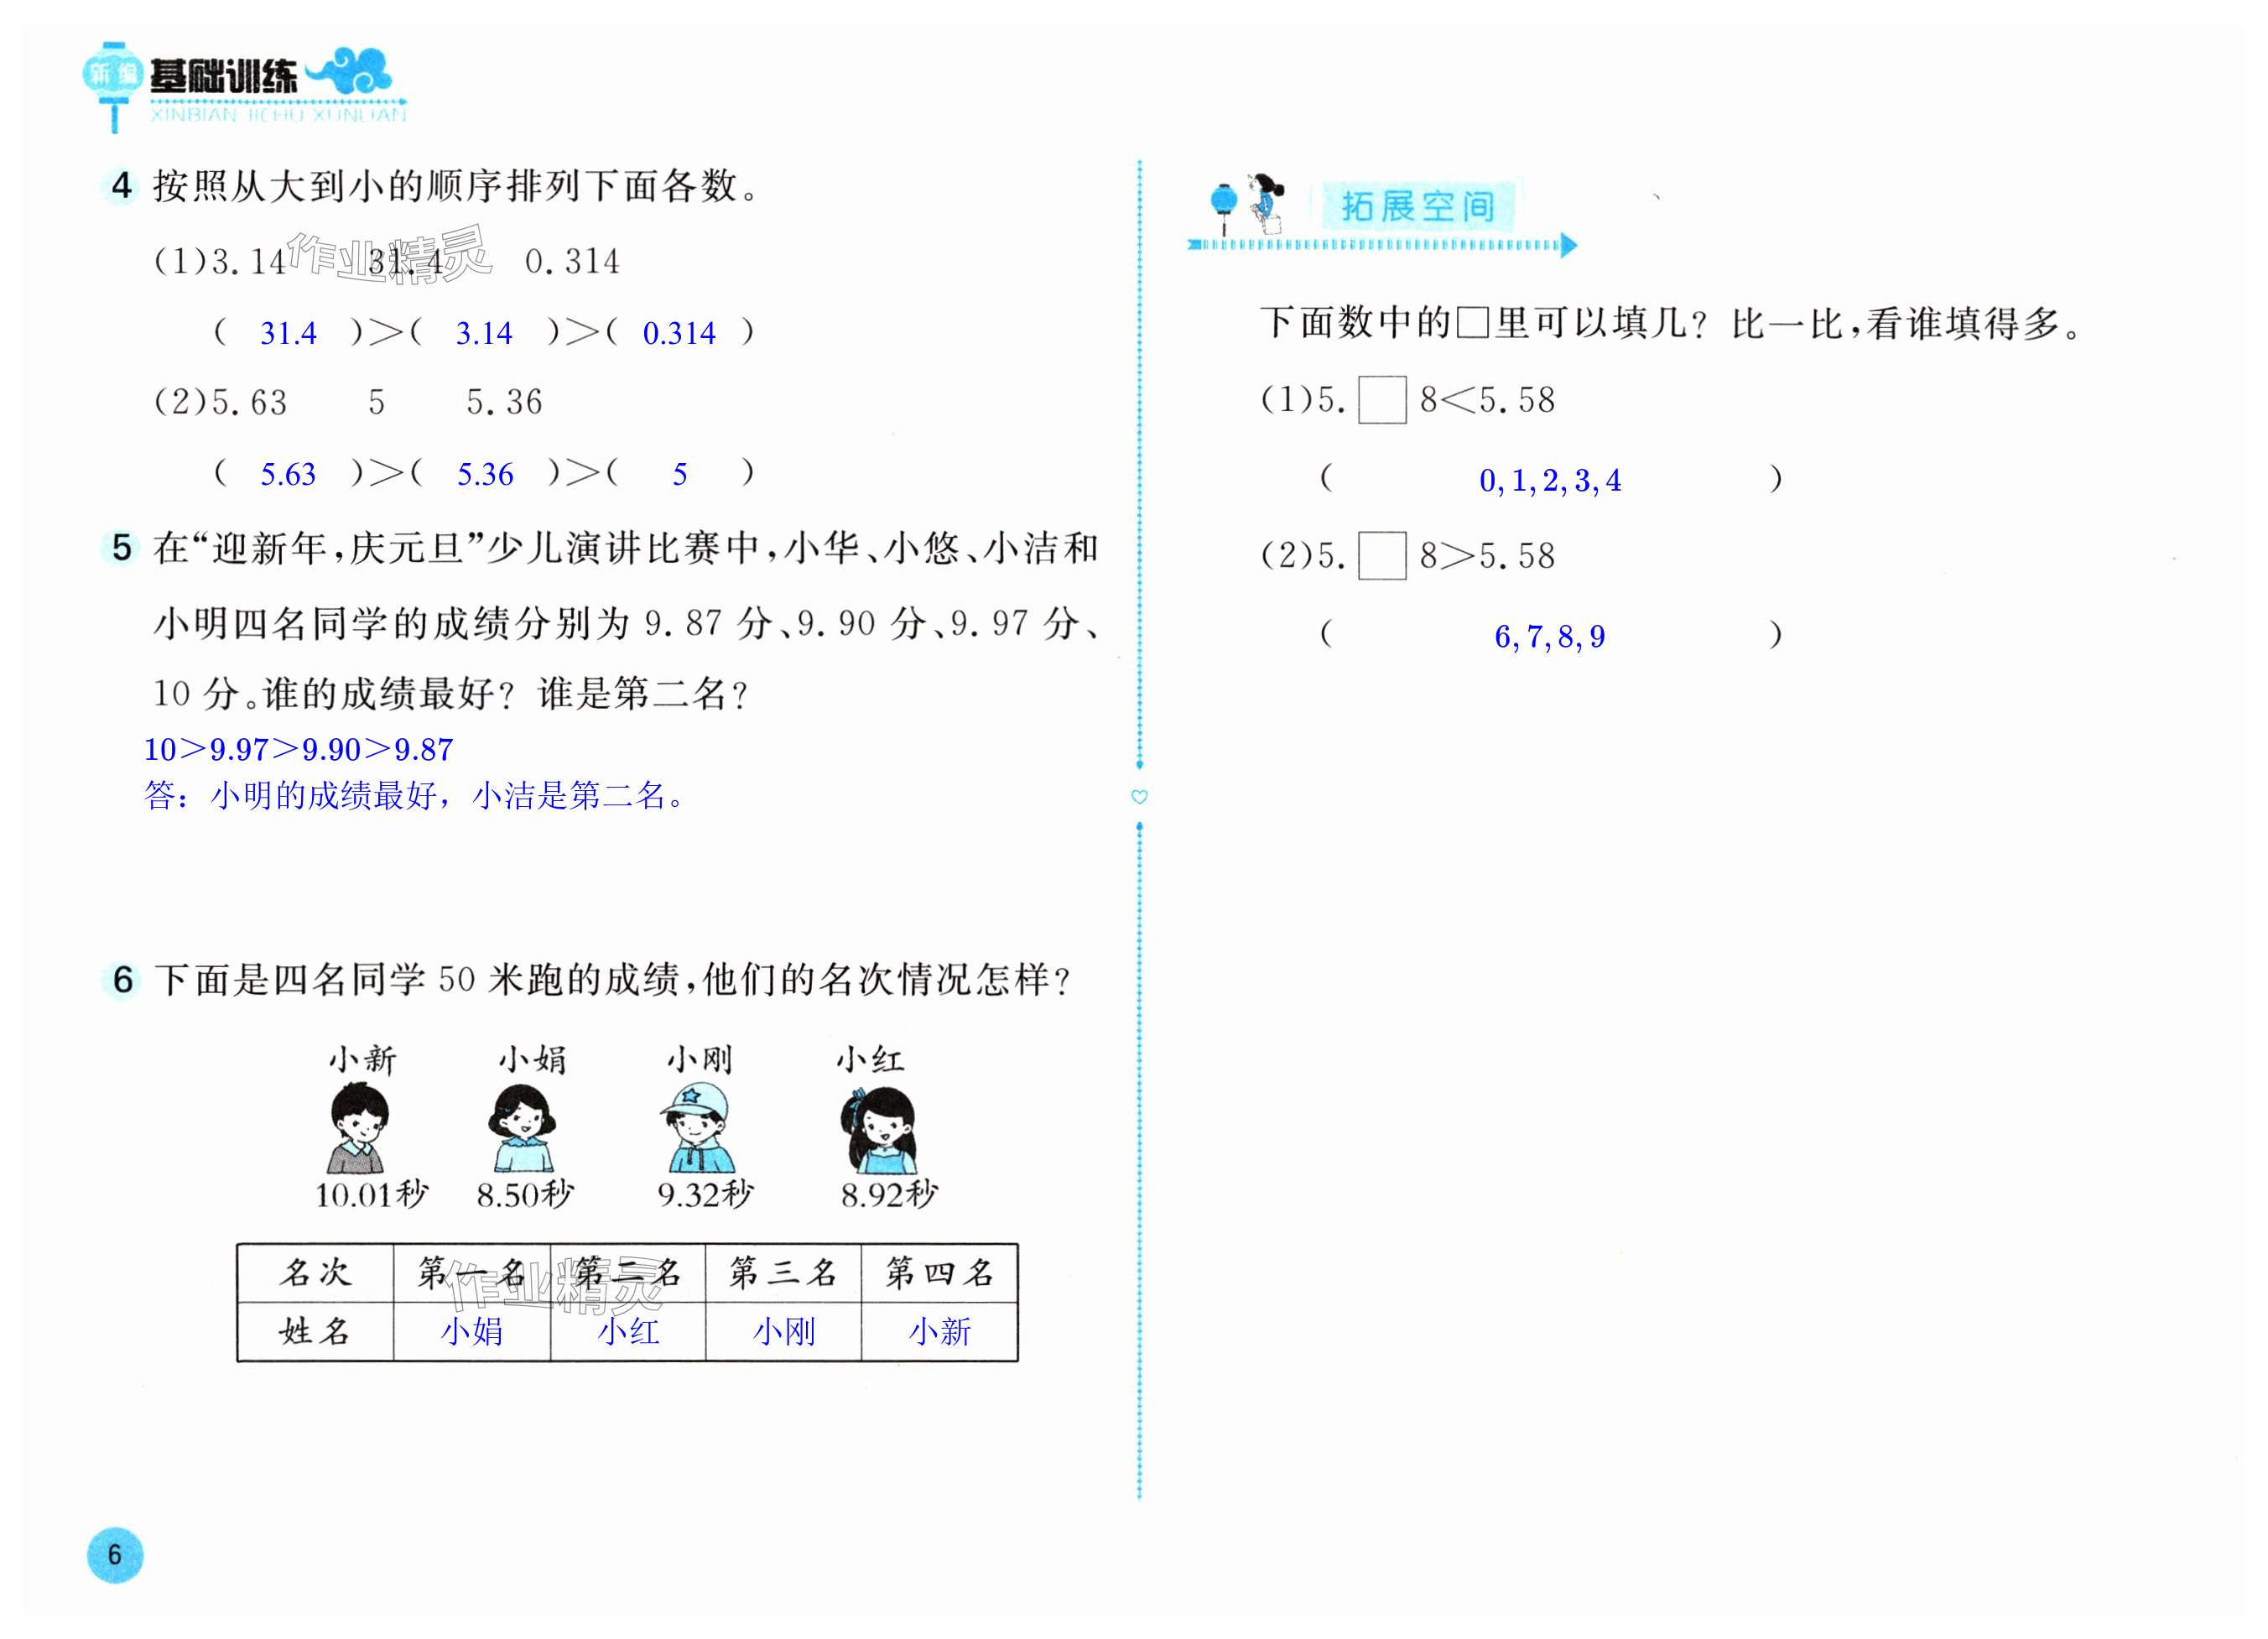Screen dimensions: 2268x1639
Task: Click the empty box in 5.□8>5.58
Action: pos(1382,556)
